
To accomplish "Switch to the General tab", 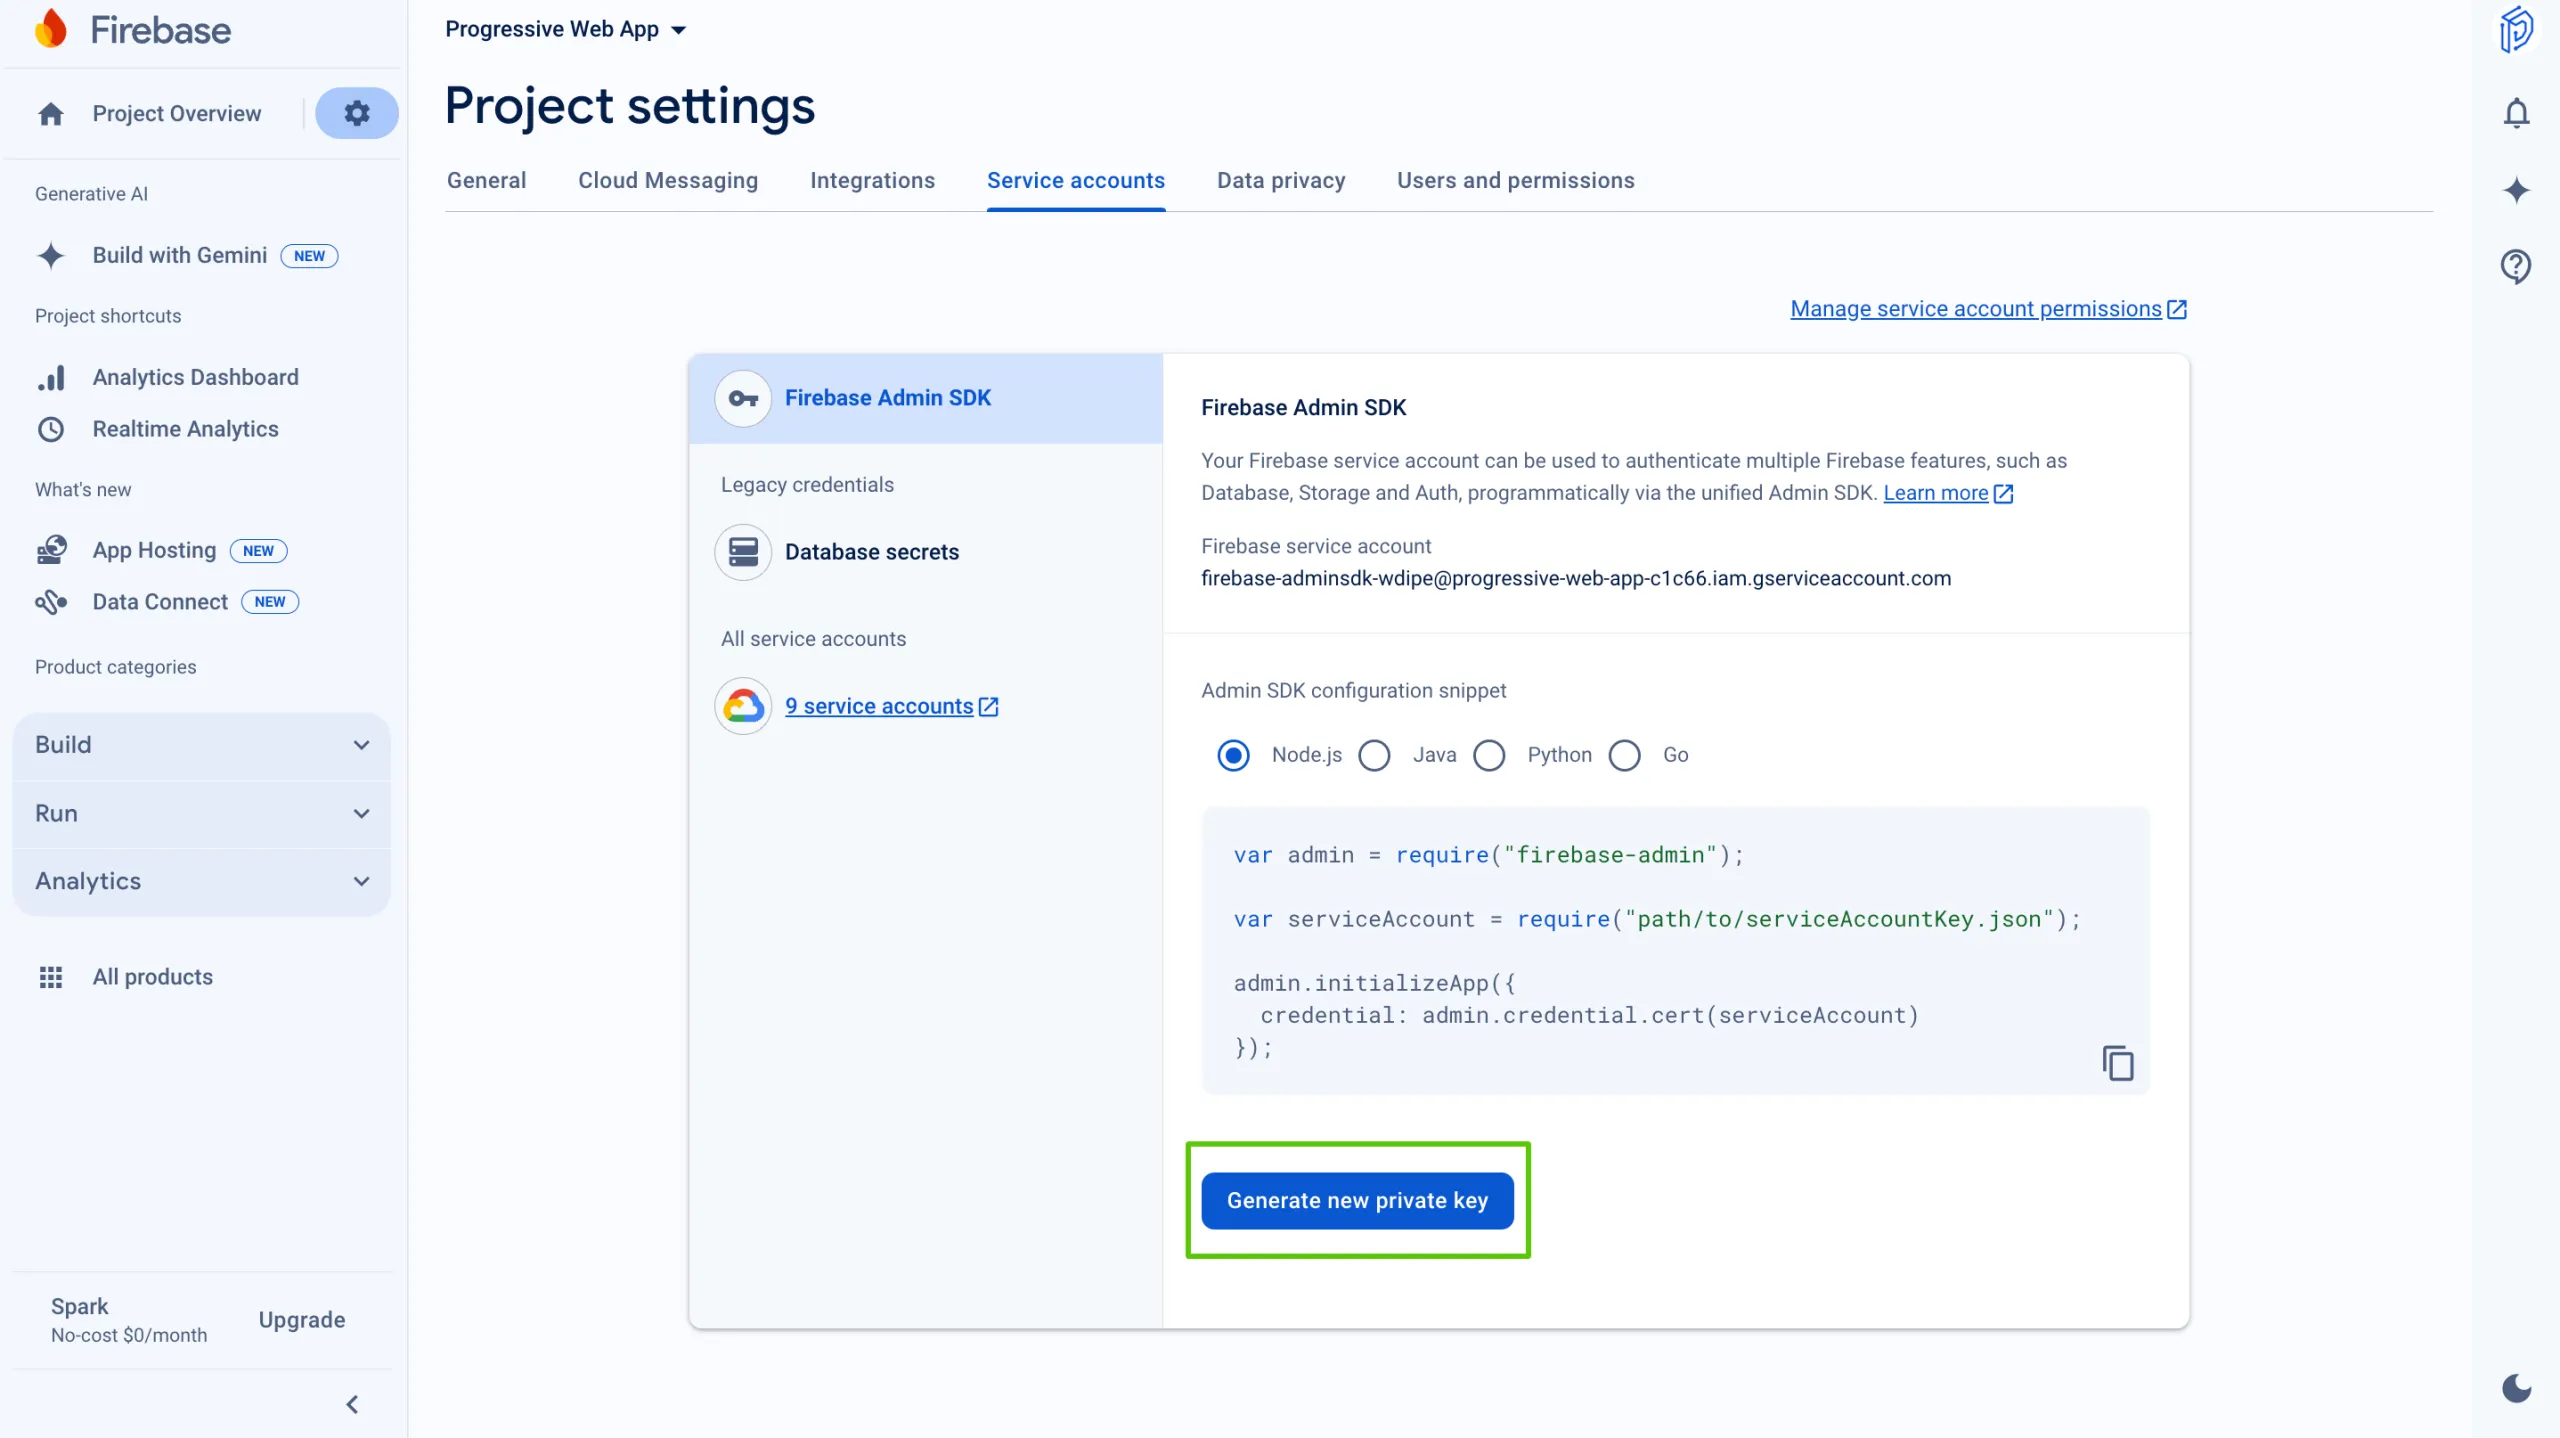I will (x=486, y=180).
